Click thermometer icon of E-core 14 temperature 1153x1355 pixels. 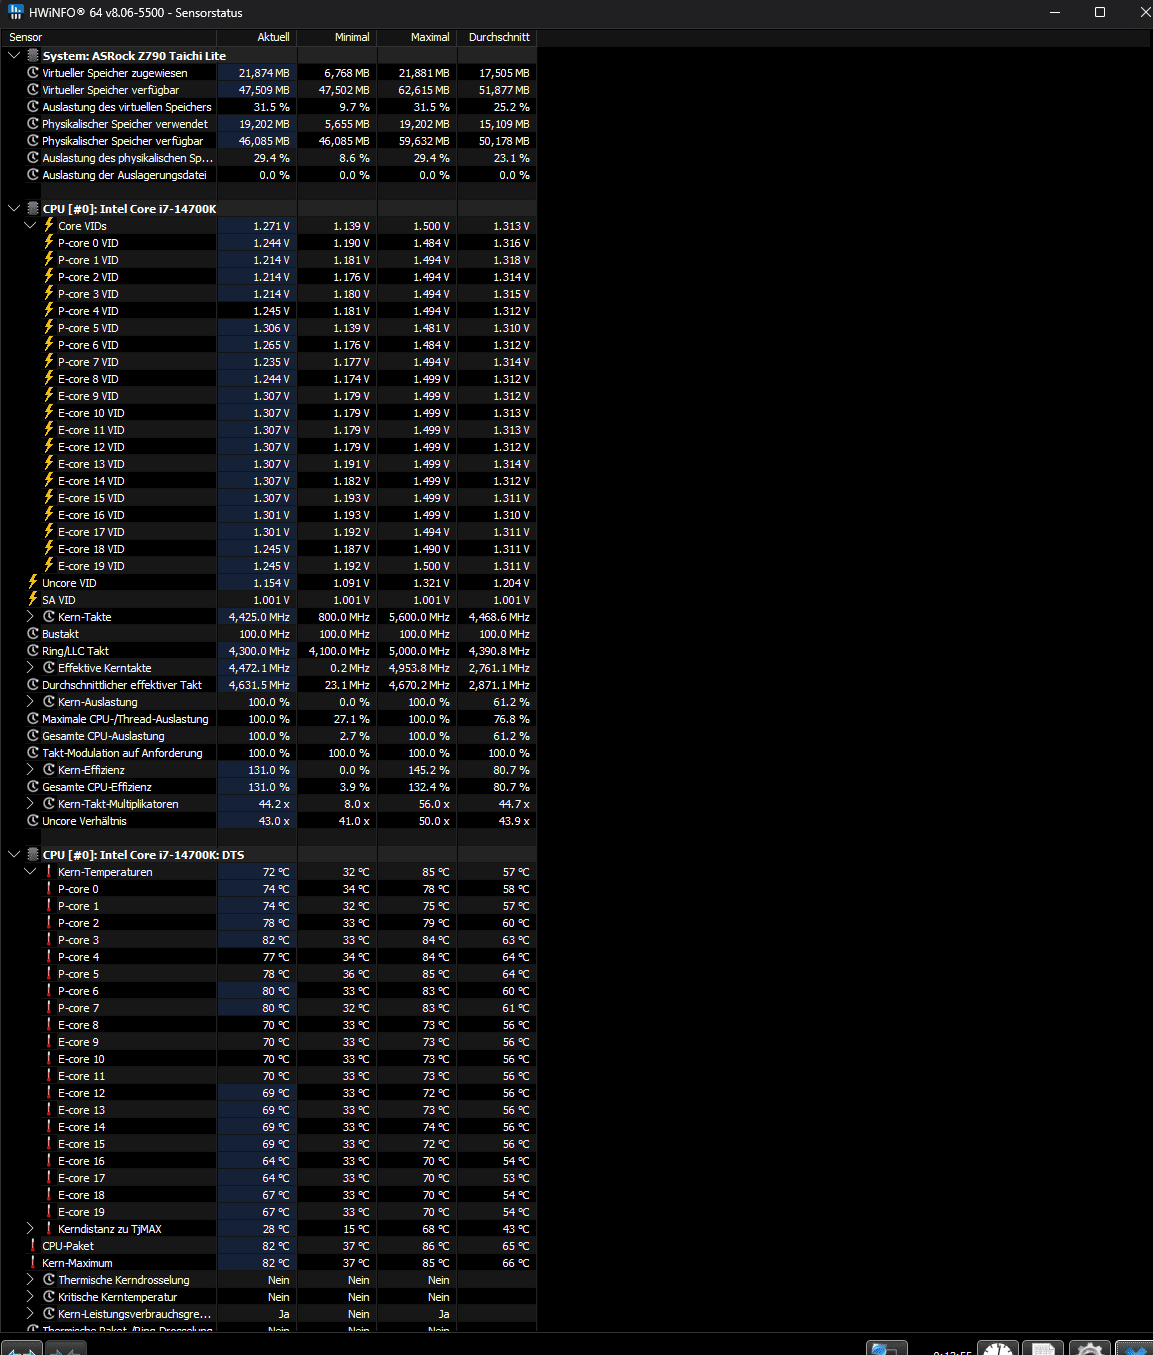tap(49, 1127)
